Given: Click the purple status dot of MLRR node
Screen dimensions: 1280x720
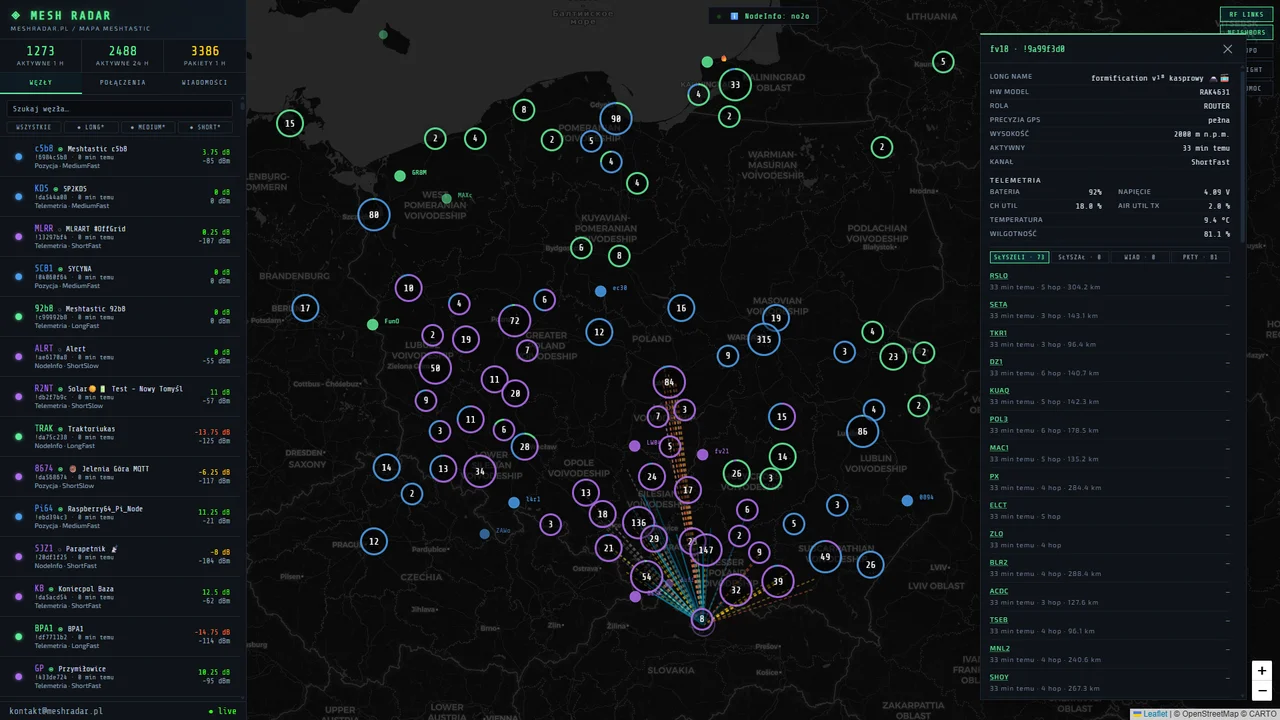Looking at the screenshot, I should 18,236.
